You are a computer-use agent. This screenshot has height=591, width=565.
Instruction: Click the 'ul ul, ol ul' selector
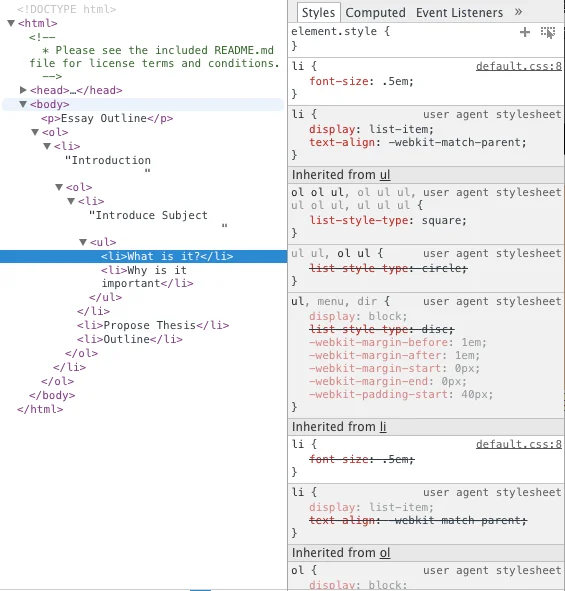[x=331, y=253]
